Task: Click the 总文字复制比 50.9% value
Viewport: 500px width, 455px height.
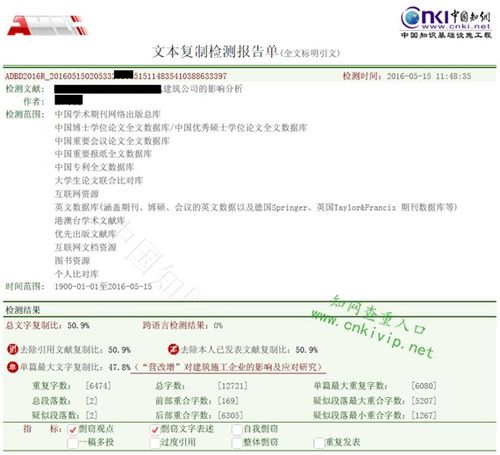Action: coord(78,325)
